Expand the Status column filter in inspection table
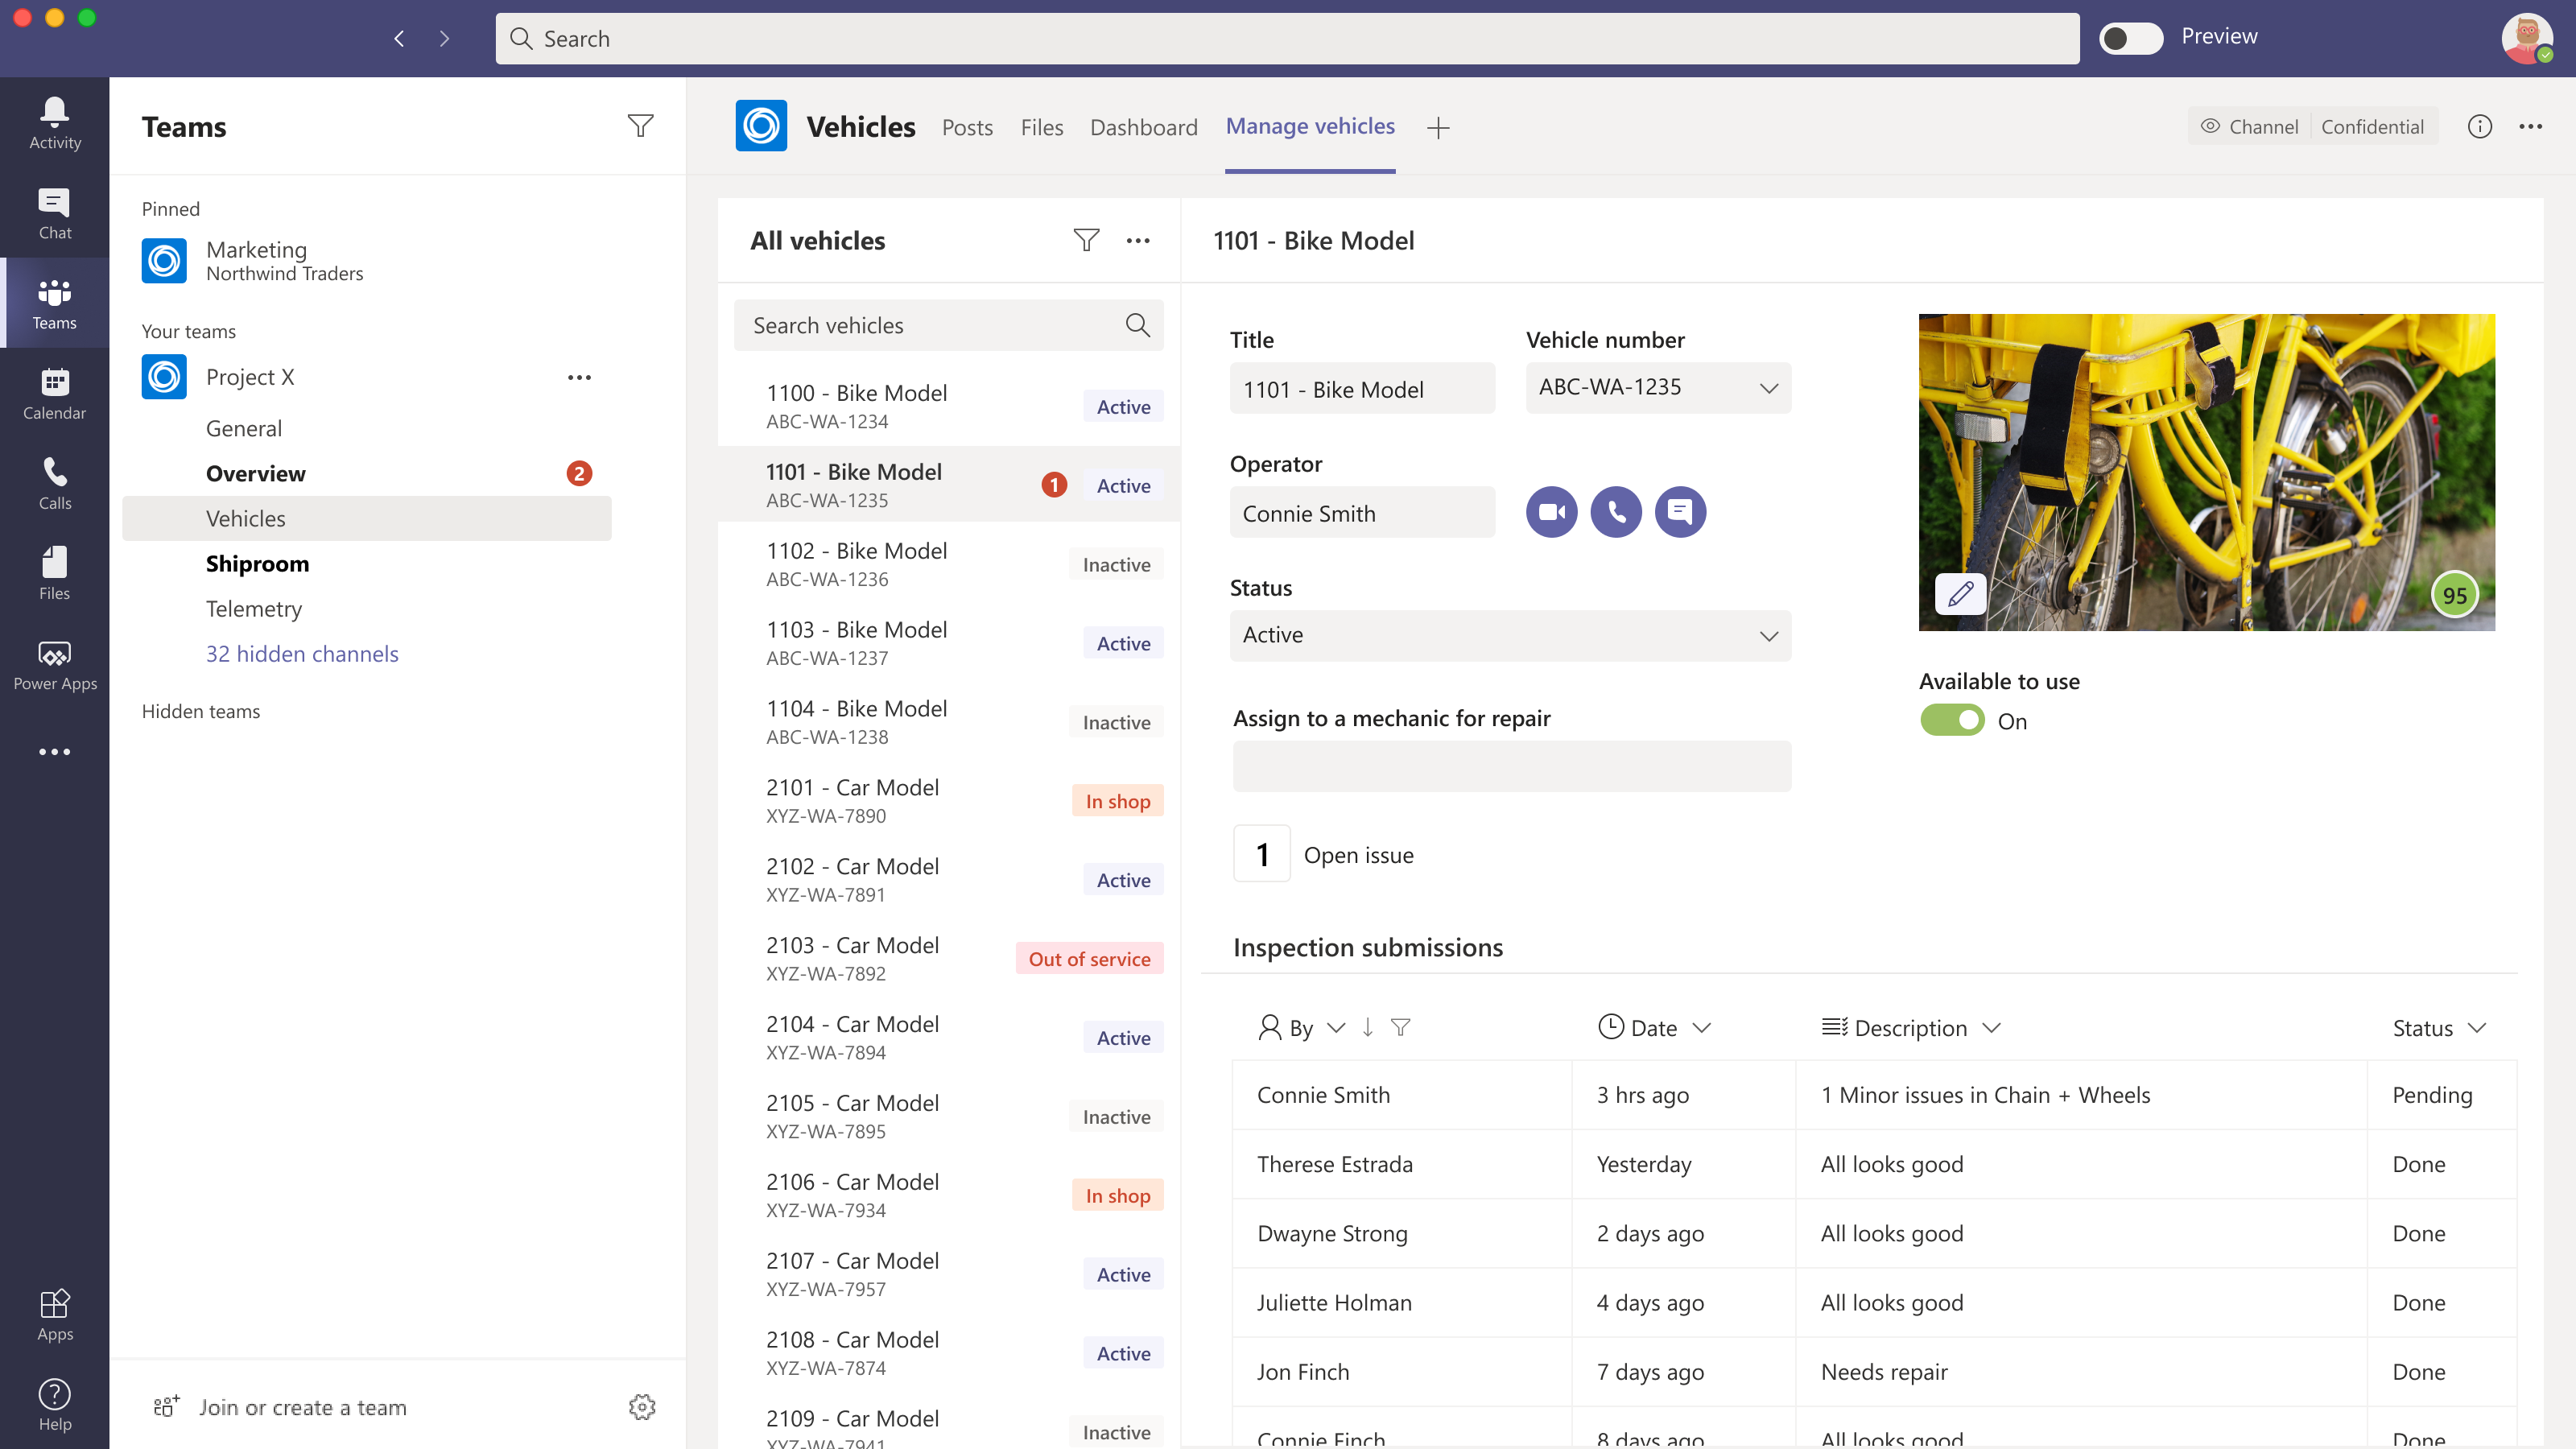Image resolution: width=2576 pixels, height=1449 pixels. (x=2477, y=1028)
